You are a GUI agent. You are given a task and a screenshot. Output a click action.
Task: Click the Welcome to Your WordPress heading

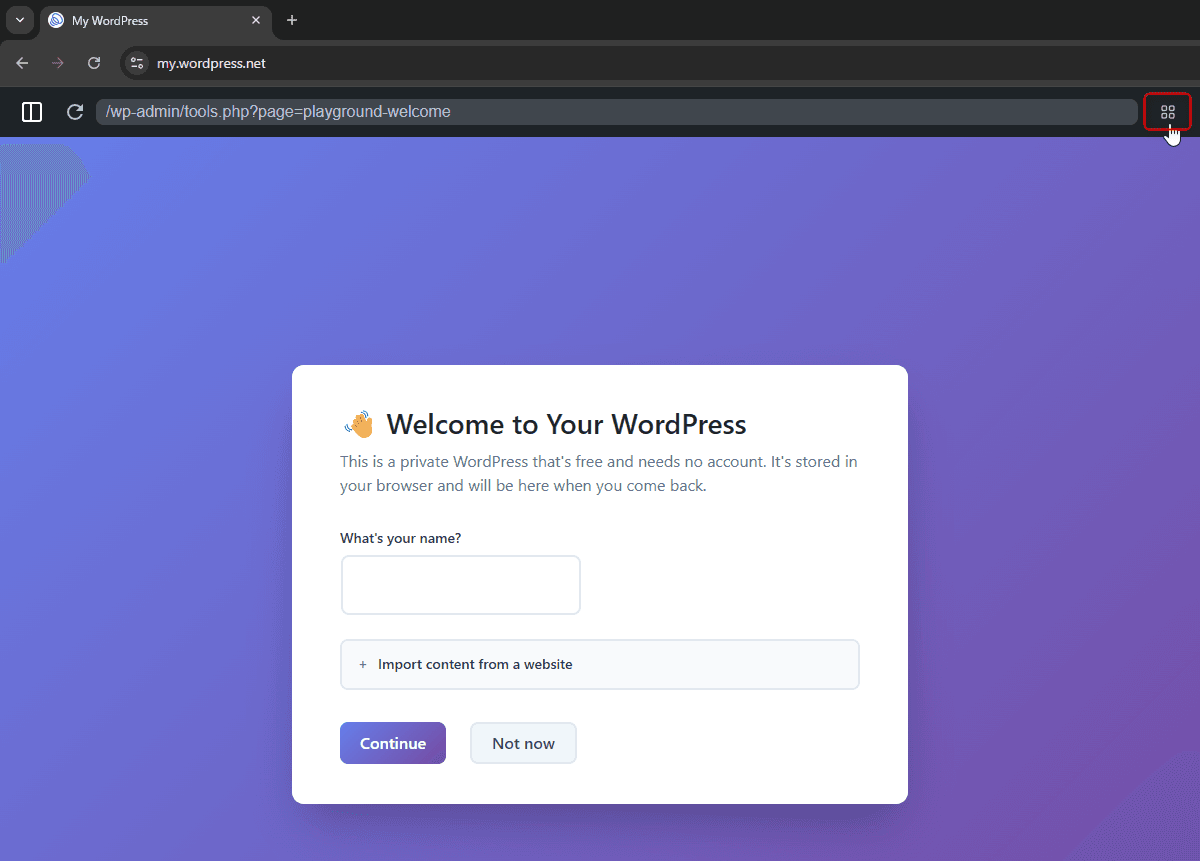tap(566, 425)
